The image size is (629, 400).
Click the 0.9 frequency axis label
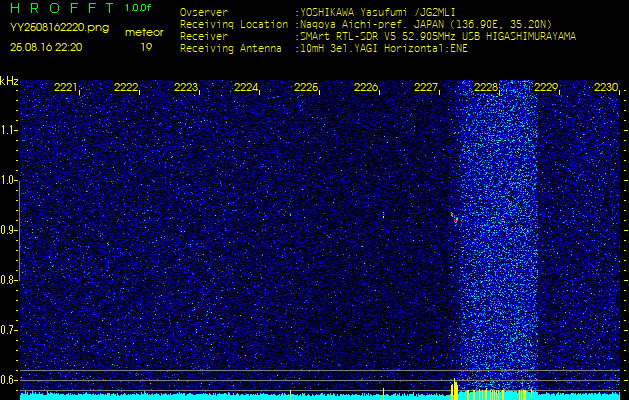tap(8, 230)
